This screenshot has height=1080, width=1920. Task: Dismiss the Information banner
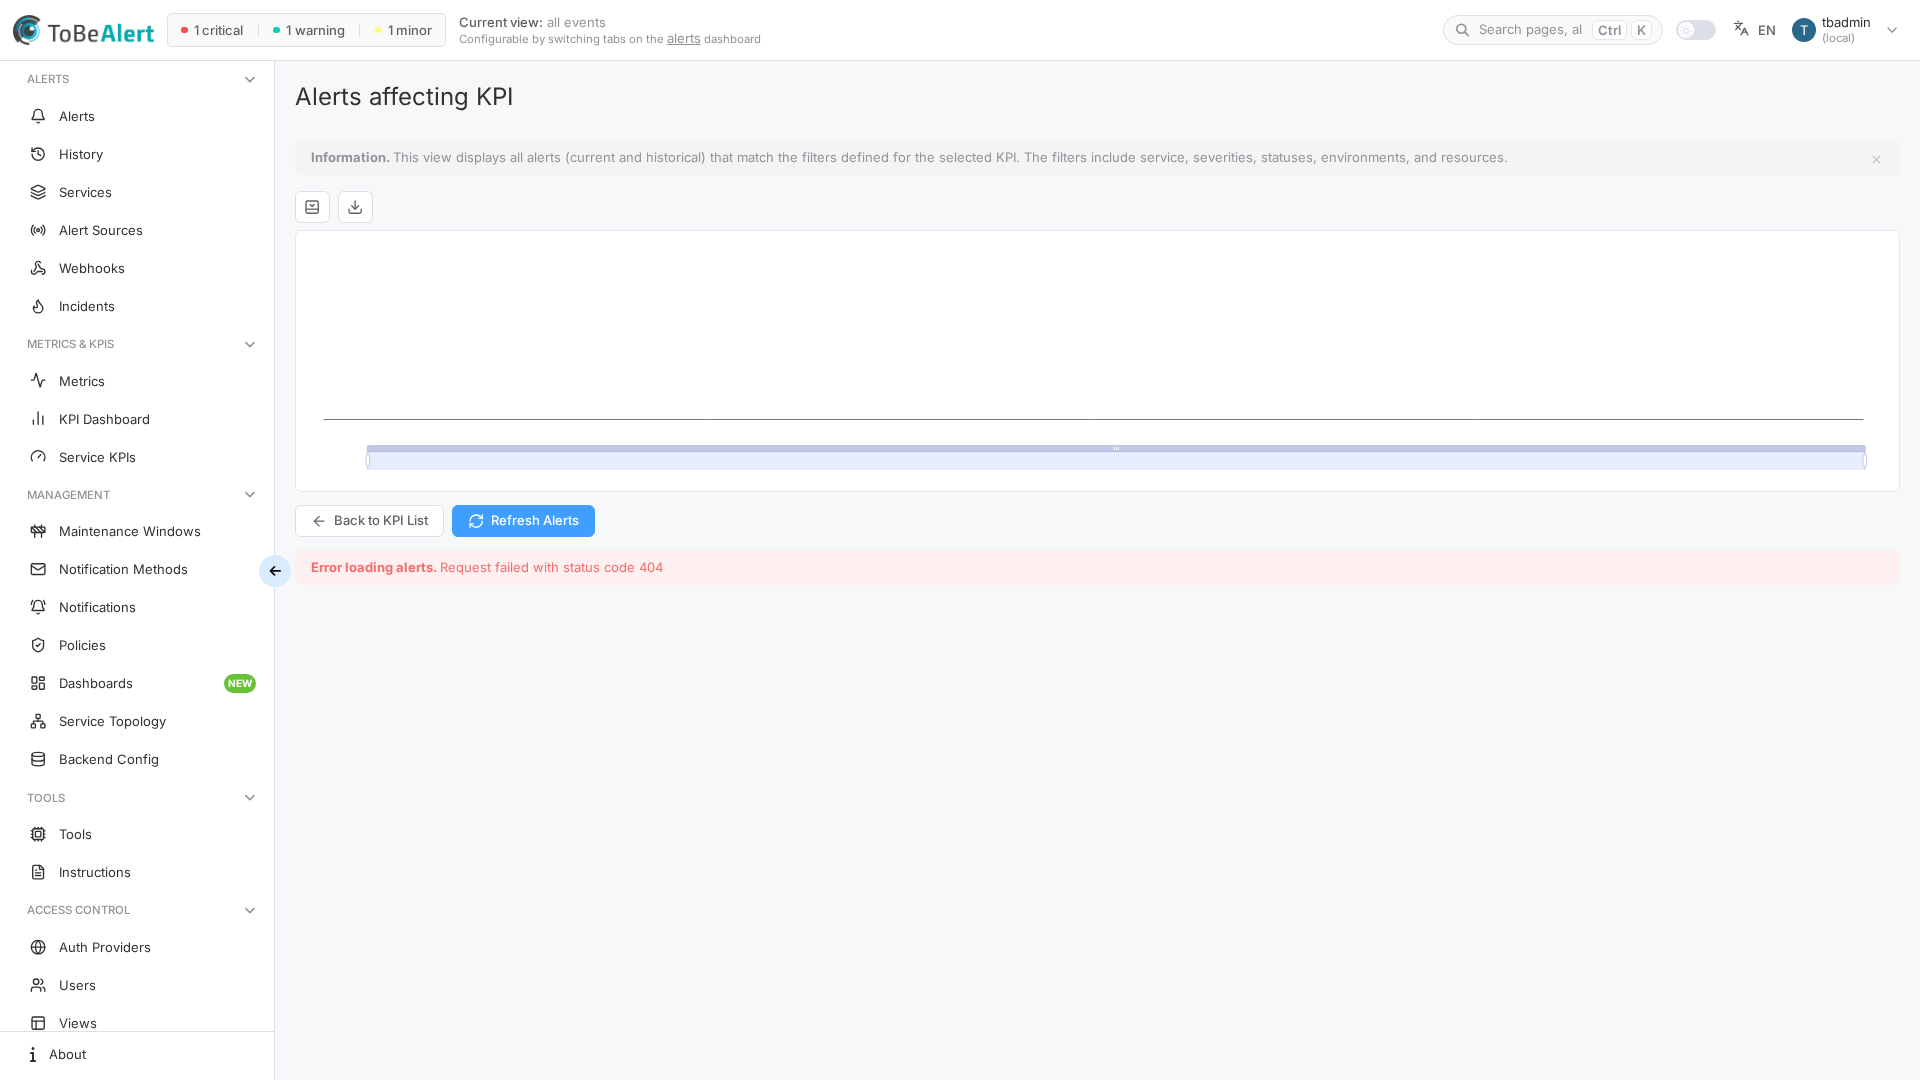[1876, 159]
